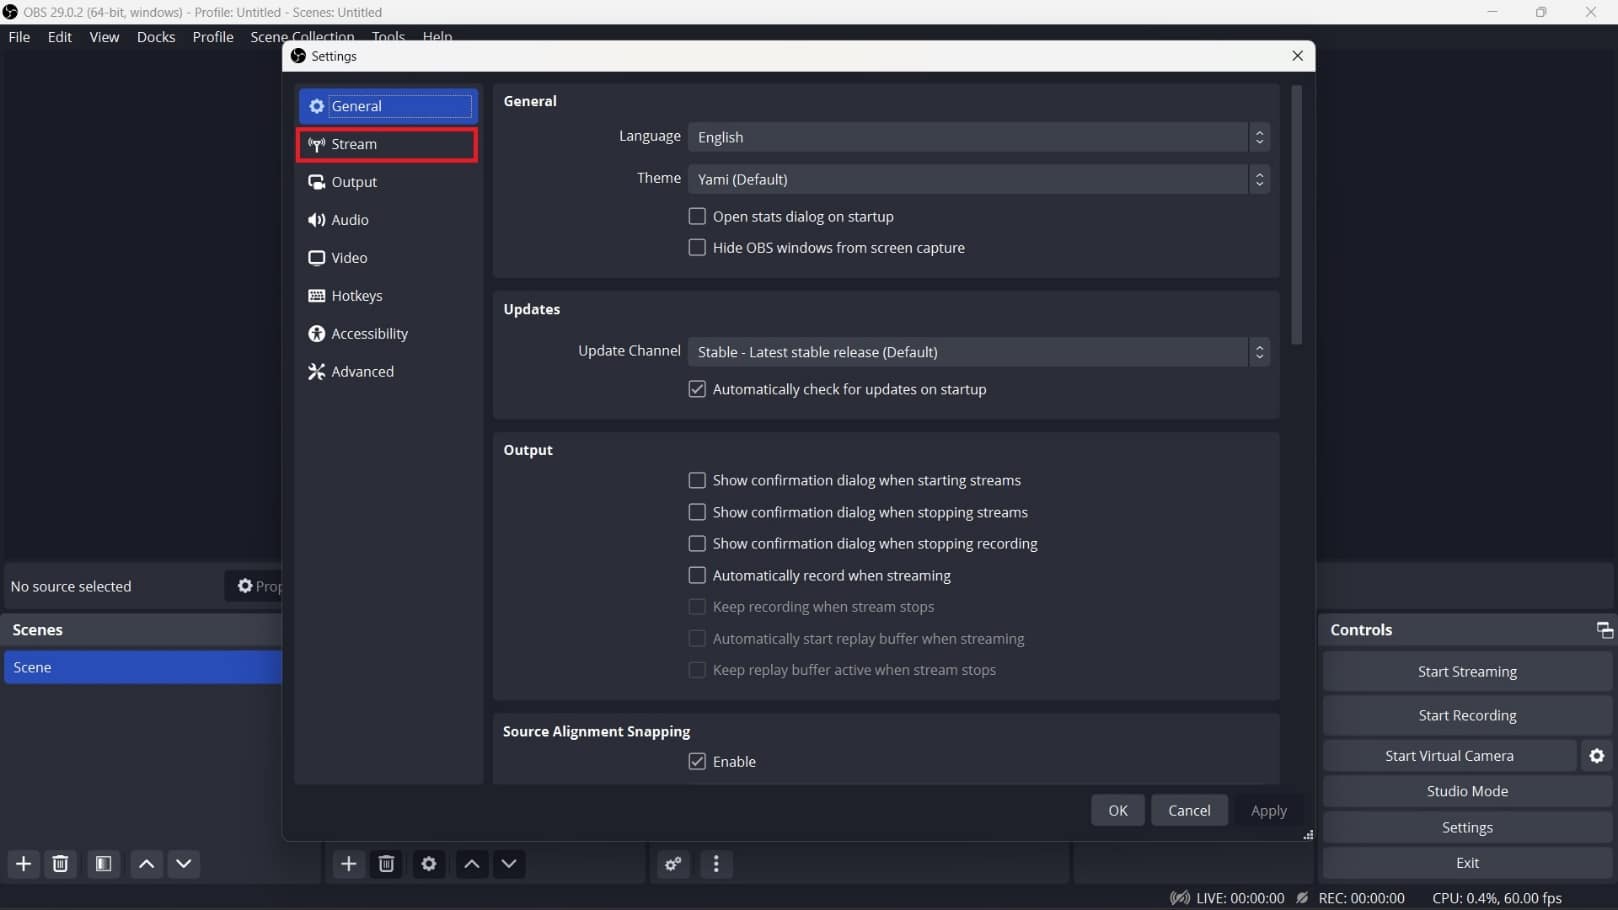
Task: Click the remove scene trash icon
Action: 60,864
